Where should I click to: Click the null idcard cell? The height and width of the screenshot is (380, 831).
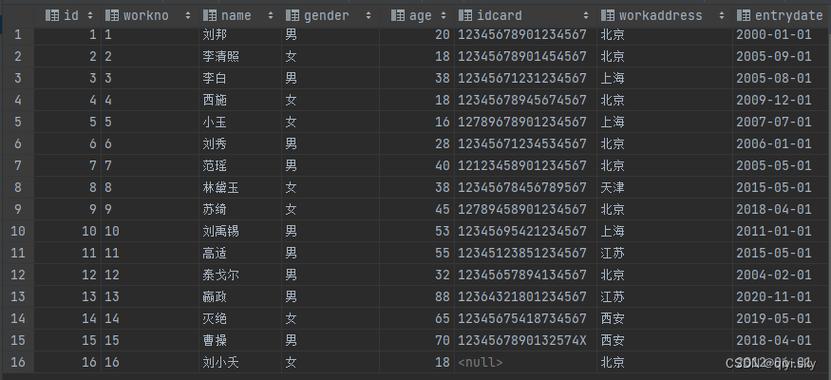point(480,363)
